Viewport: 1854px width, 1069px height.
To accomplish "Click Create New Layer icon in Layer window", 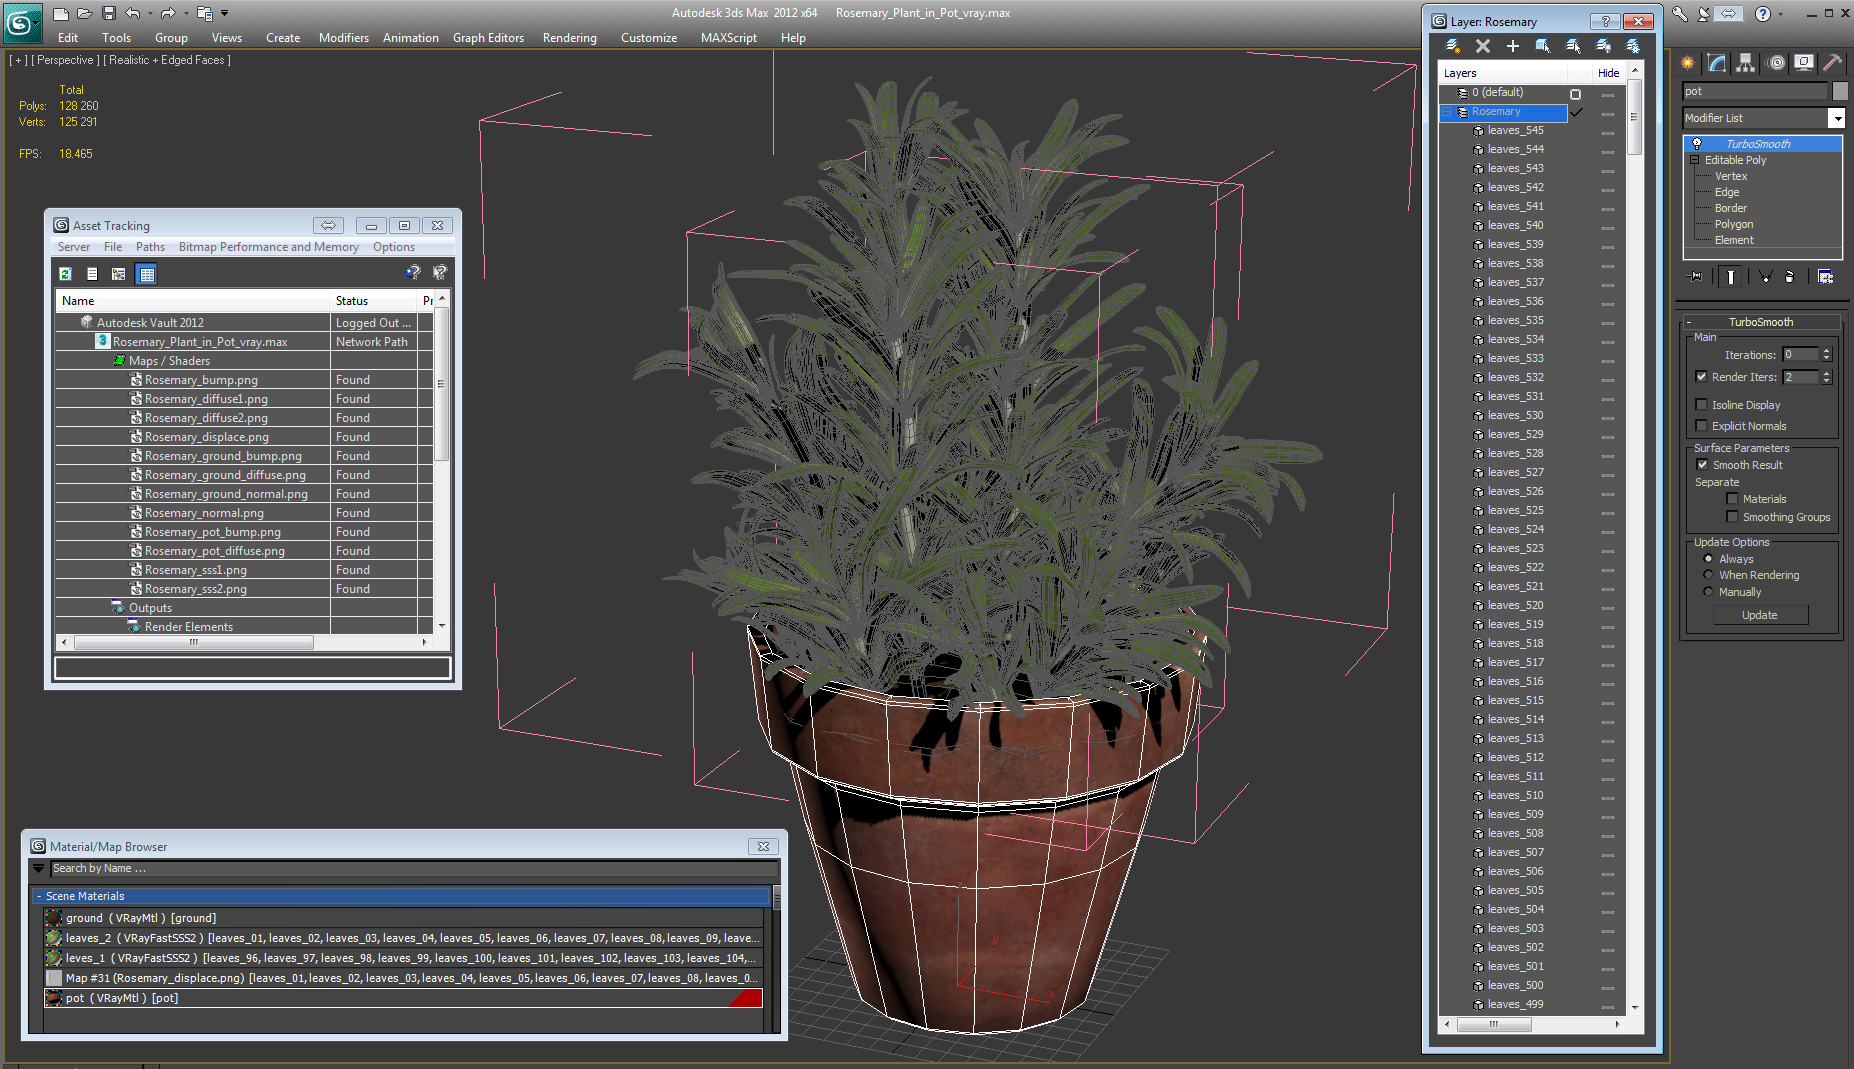I will click(1453, 46).
